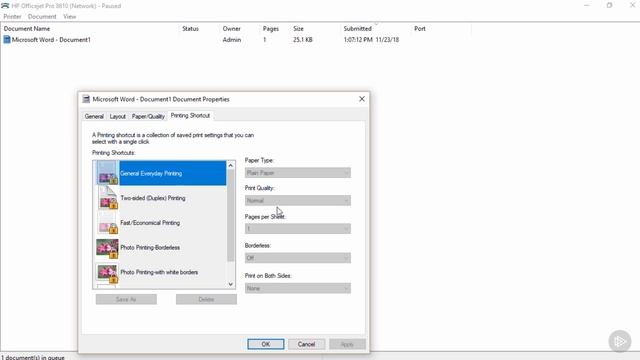This screenshot has height=360, width=640.
Task: Select Photo Printing Borderless label
Action: click(150, 248)
